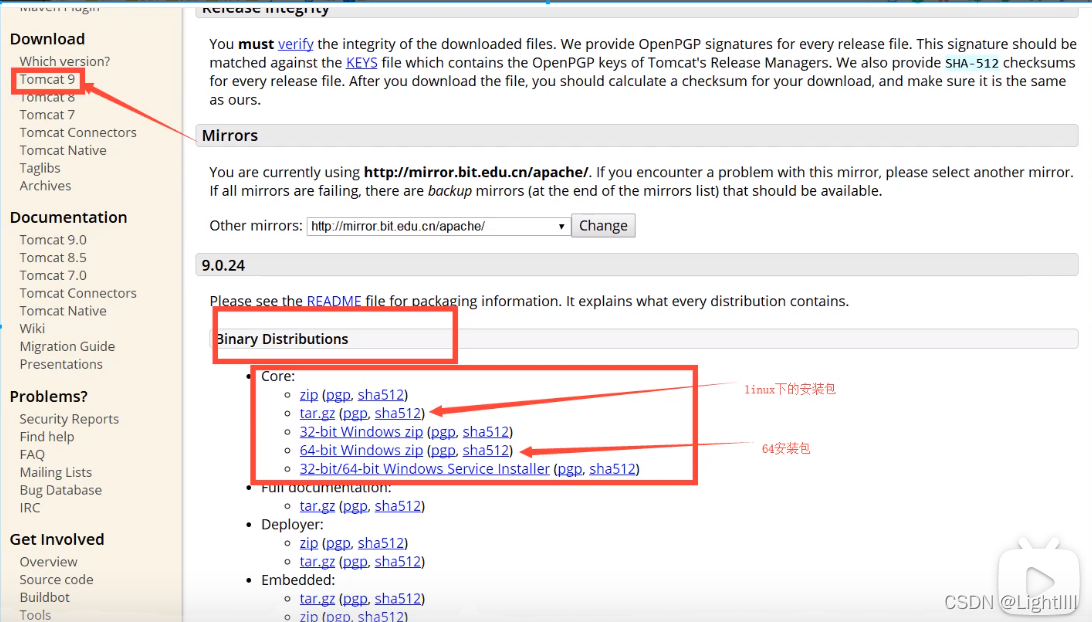Download the Embedded tar.gz
This screenshot has height=622, width=1092.
click(317, 598)
